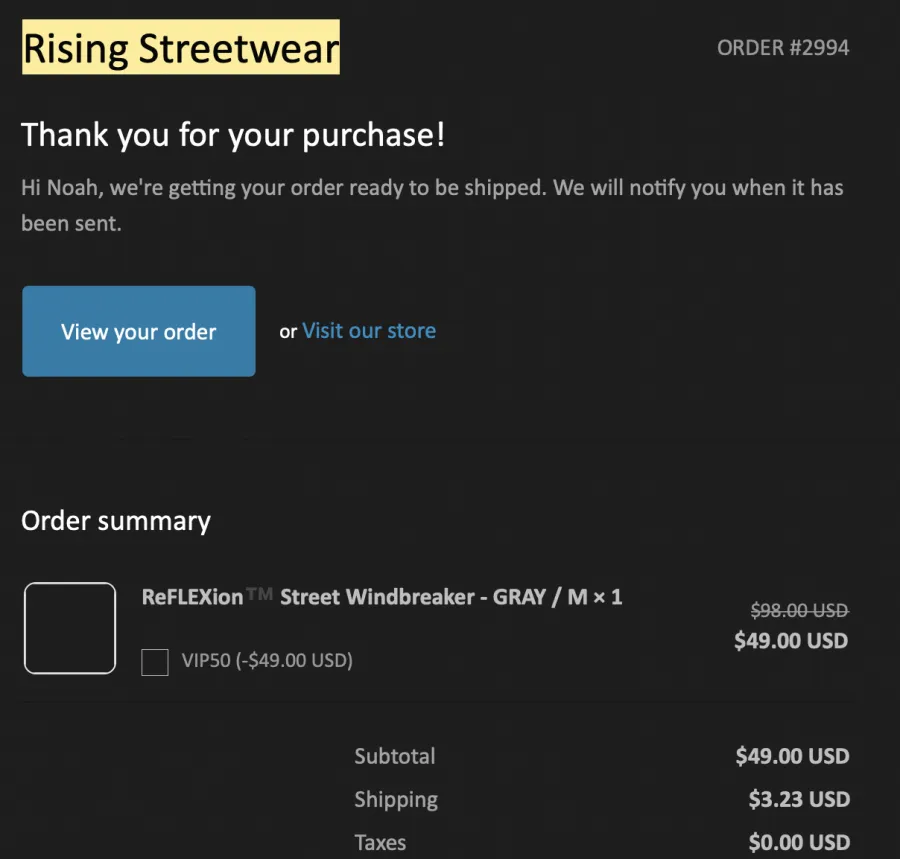The width and height of the screenshot is (900, 859).
Task: Click the Rising Streetwear store logo
Action: [181, 47]
